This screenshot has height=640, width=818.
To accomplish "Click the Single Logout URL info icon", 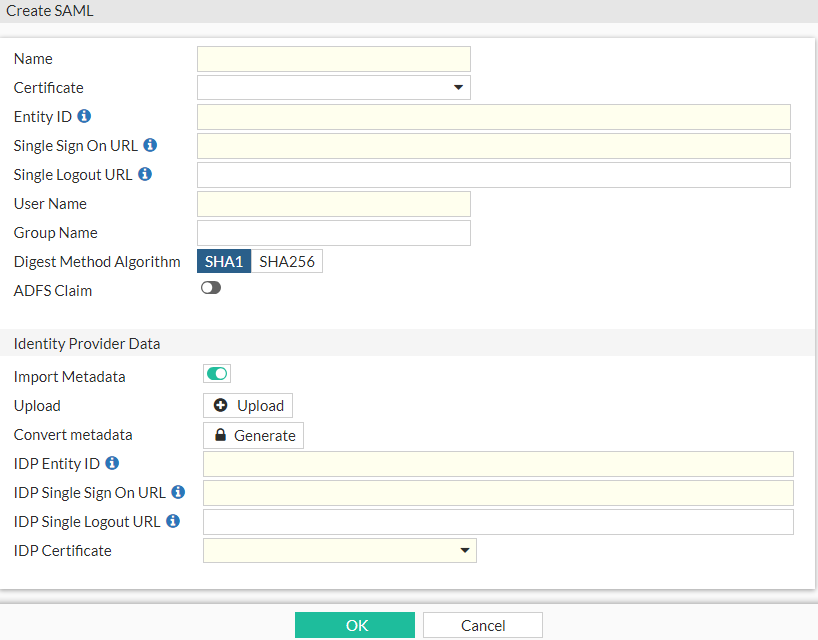I will click(144, 174).
